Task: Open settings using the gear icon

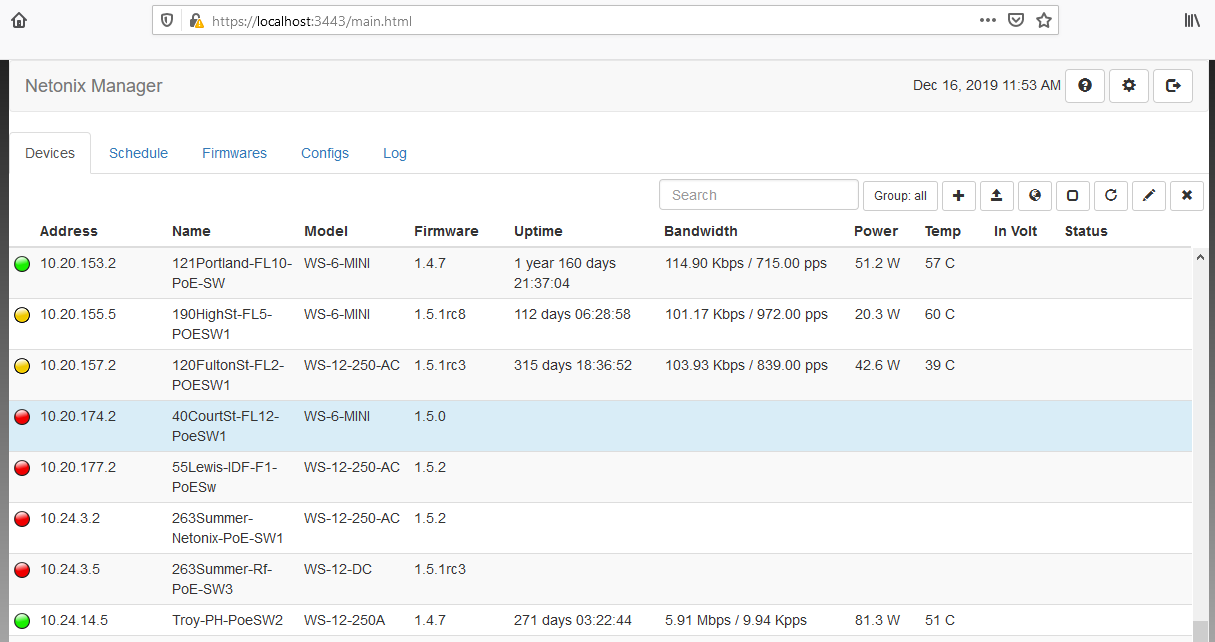Action: click(x=1129, y=86)
